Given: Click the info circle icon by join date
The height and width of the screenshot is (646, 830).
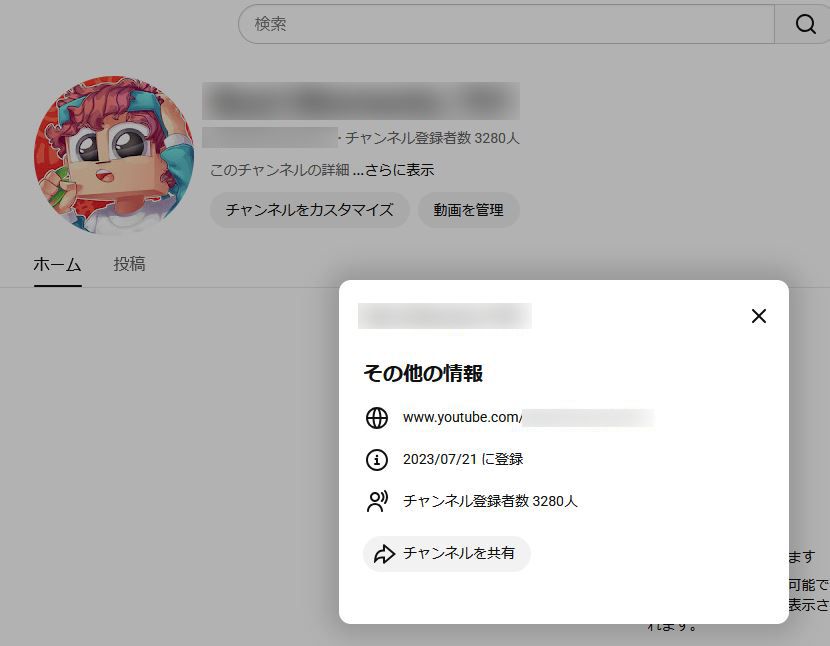Looking at the screenshot, I should pos(377,460).
